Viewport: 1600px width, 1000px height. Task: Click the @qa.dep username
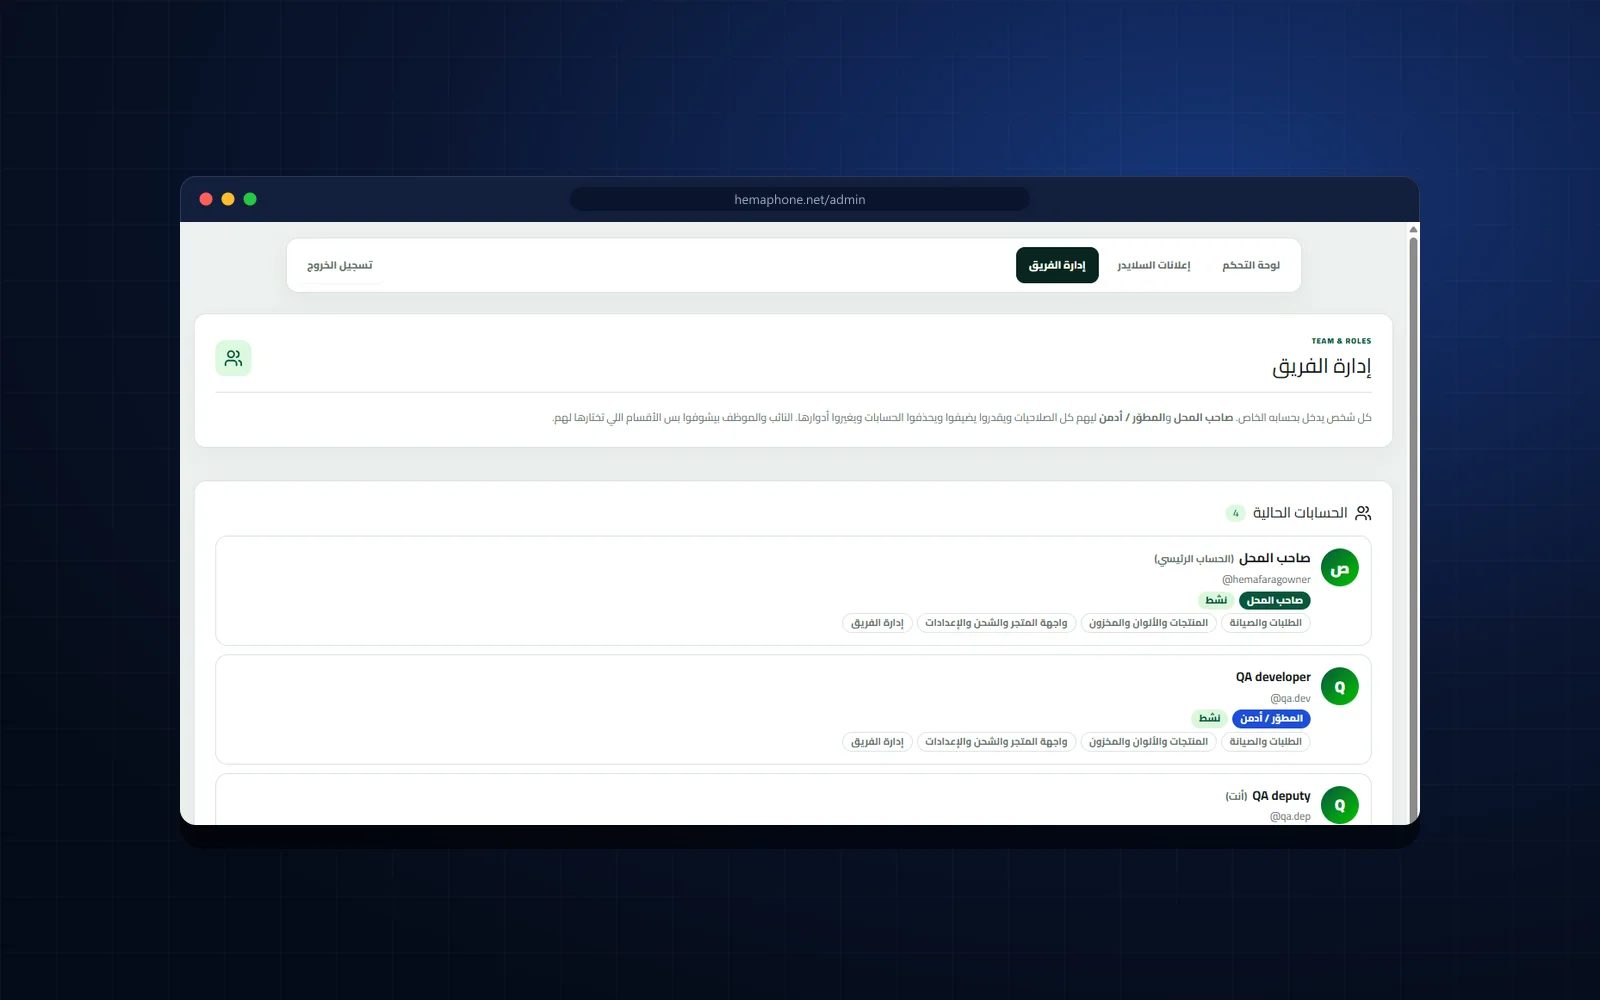tap(1290, 816)
